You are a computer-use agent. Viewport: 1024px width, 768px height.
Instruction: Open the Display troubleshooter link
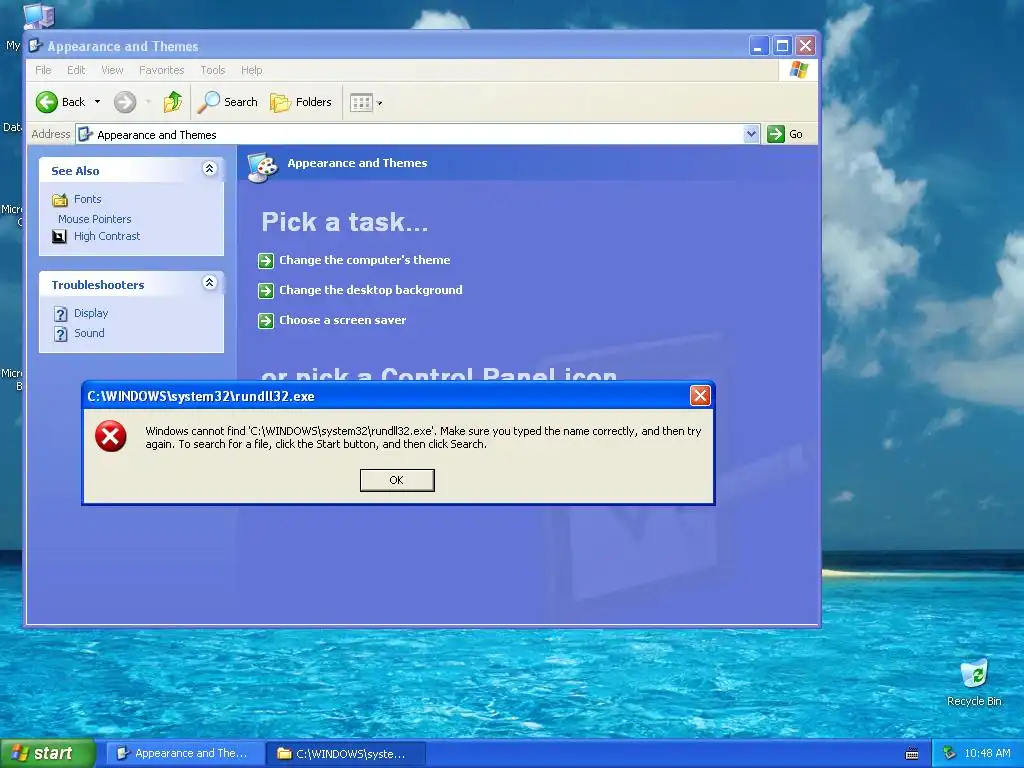click(91, 313)
